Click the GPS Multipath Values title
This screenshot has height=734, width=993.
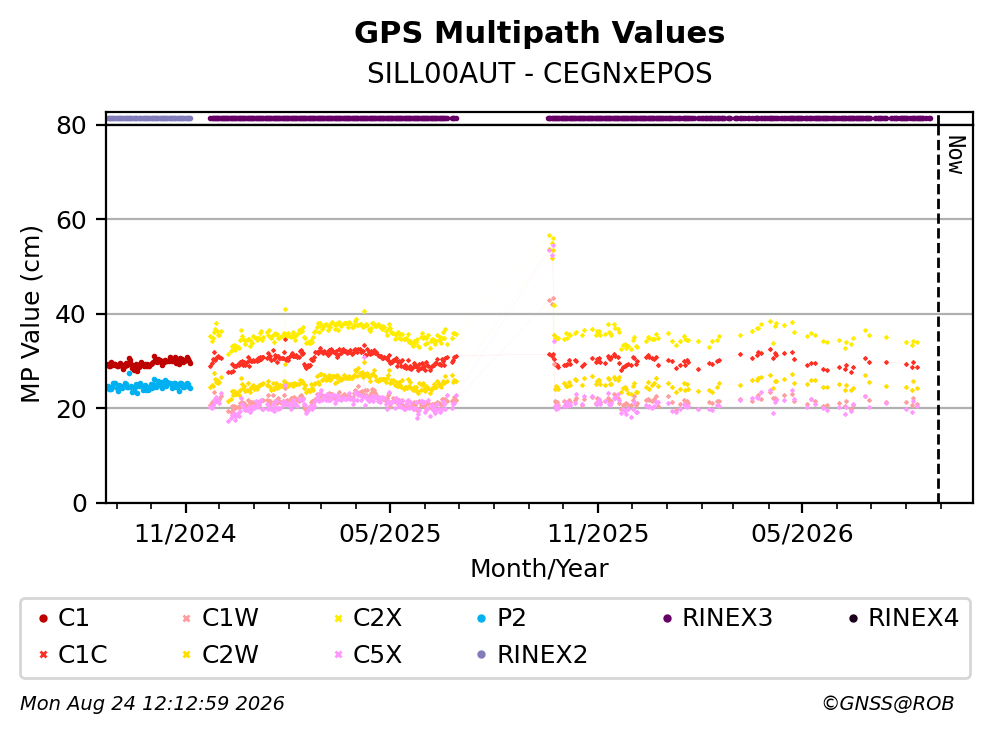540,33
